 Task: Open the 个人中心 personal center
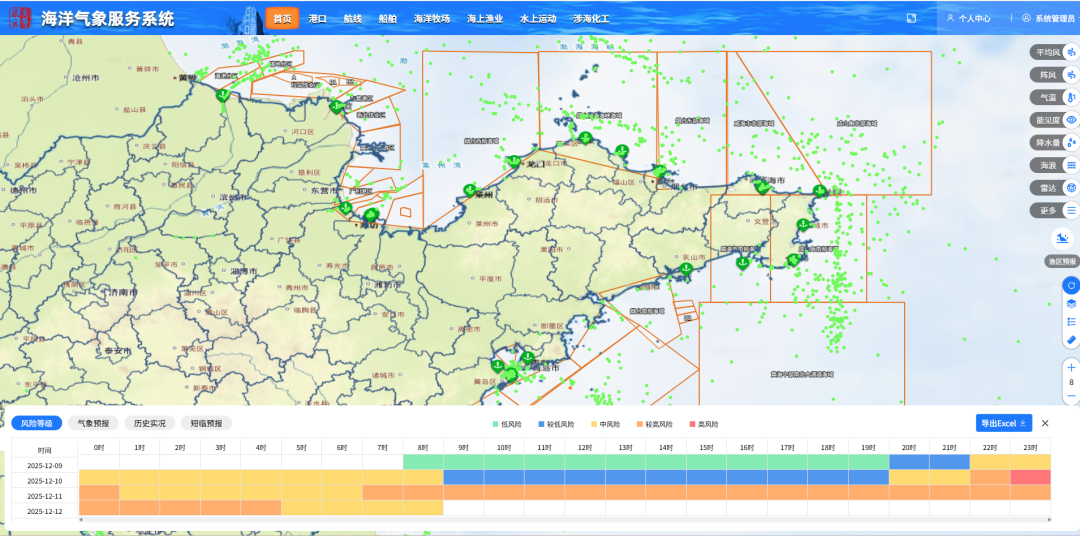968,18
